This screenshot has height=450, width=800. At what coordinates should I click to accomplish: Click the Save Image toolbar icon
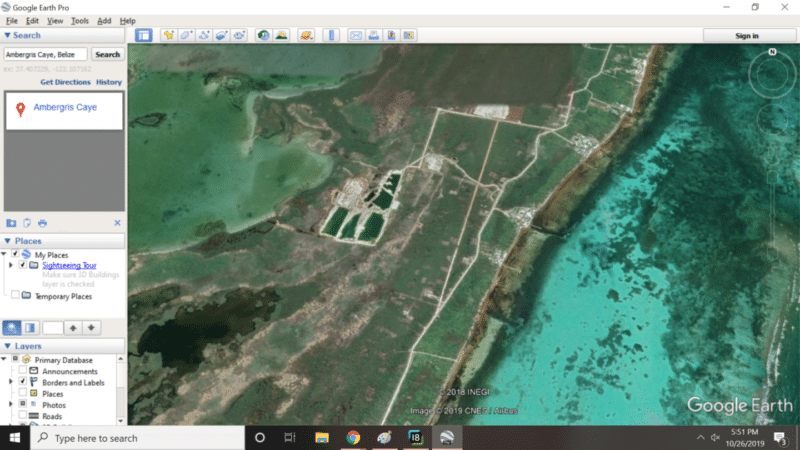click(x=391, y=35)
